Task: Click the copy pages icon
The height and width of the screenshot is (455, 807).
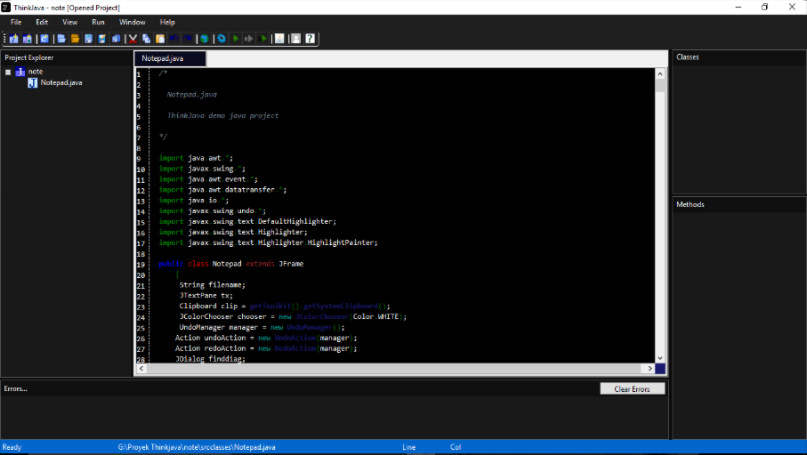Action: coord(146,39)
